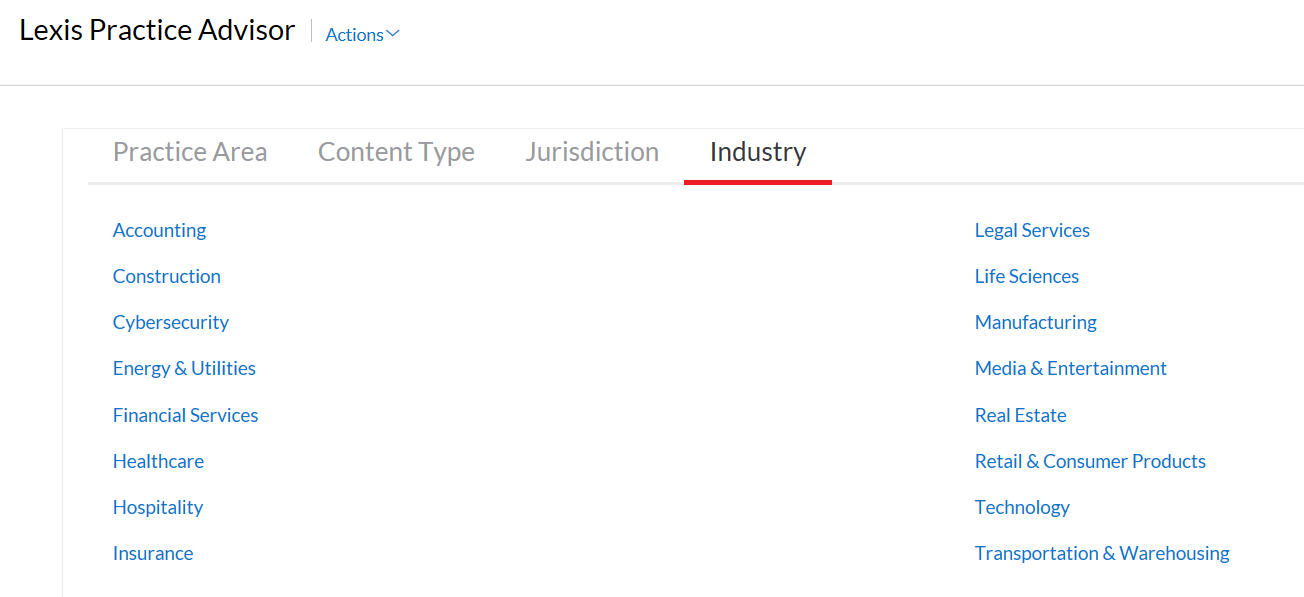
Task: Select the Manufacturing industry link
Action: tap(1036, 322)
